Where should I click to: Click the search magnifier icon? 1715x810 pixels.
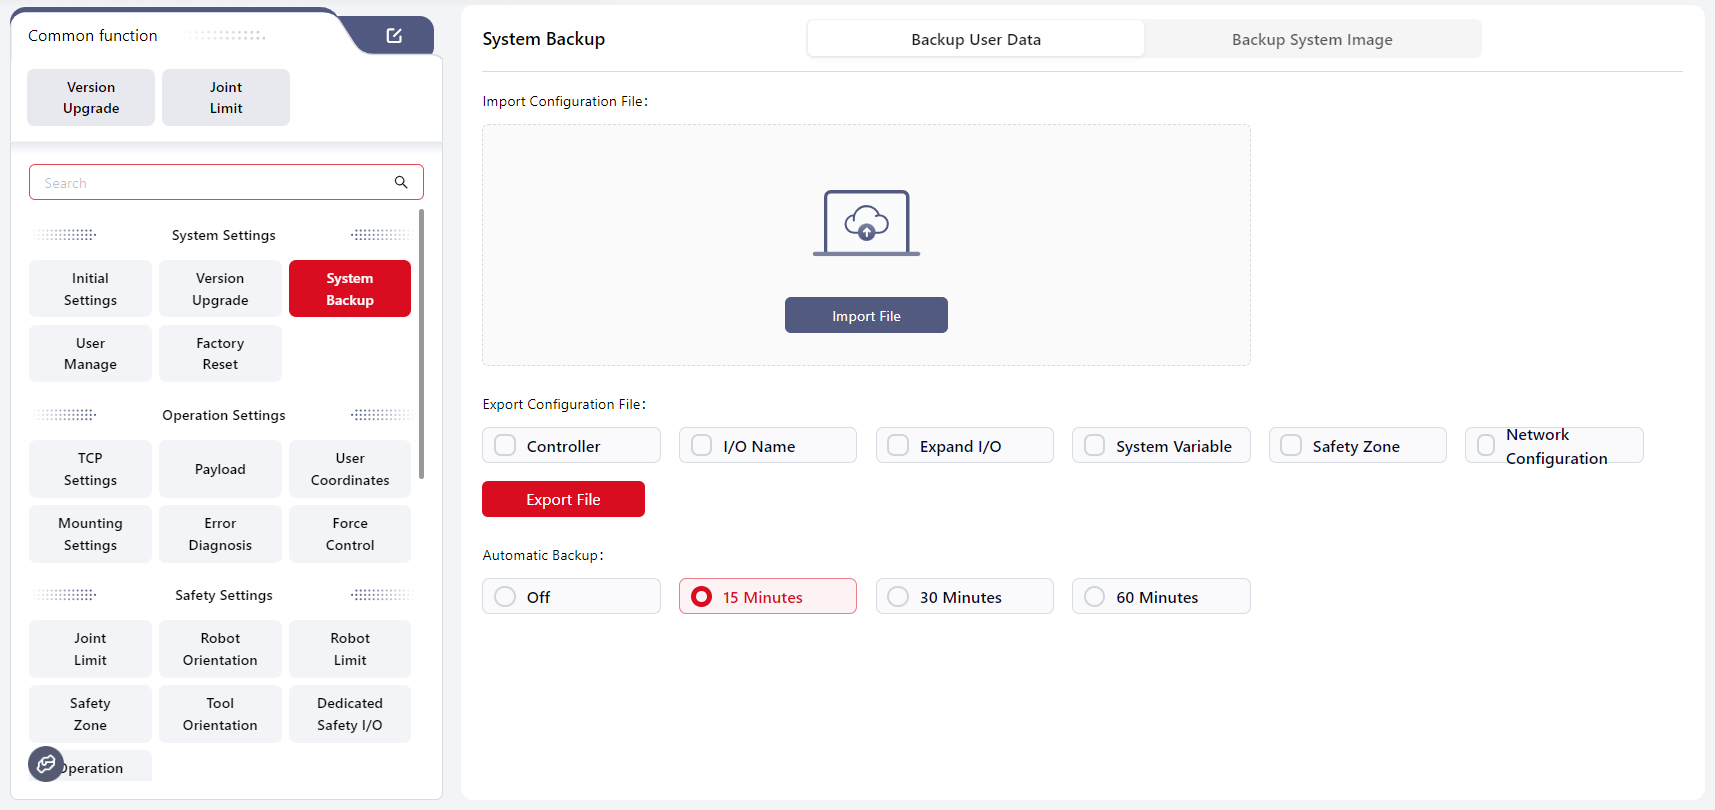(401, 182)
